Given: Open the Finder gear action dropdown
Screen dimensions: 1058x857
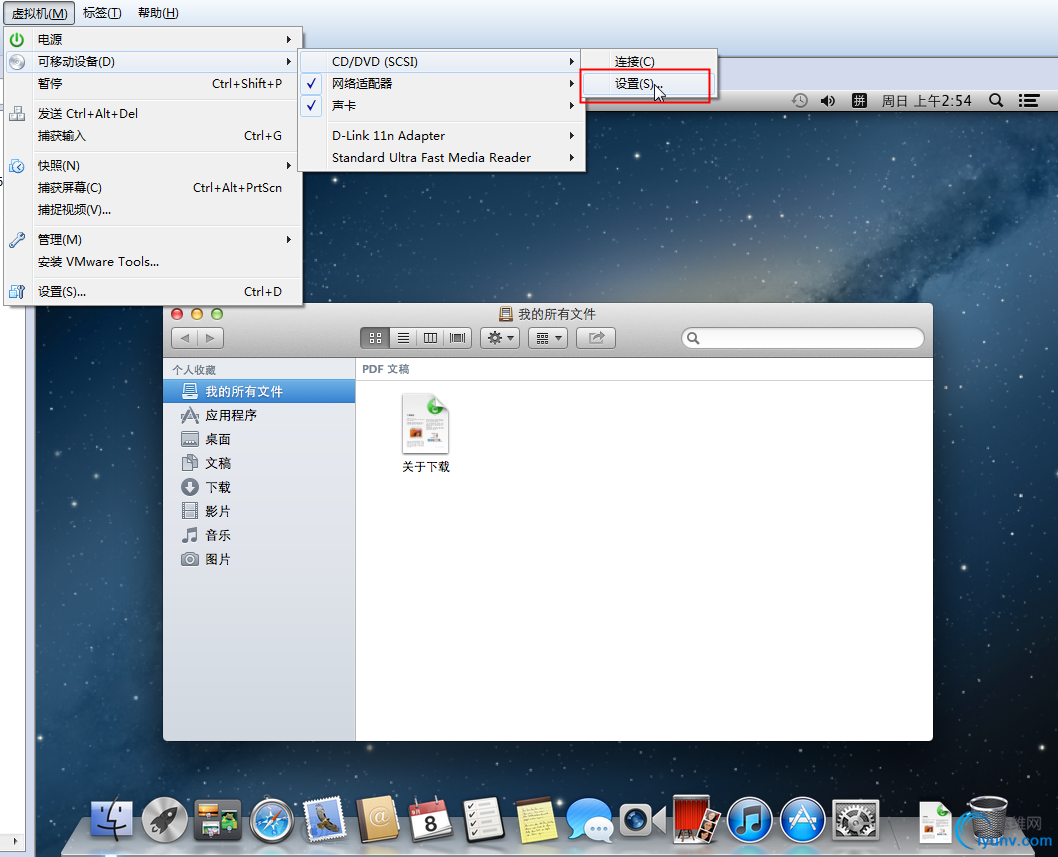Looking at the screenshot, I should coord(499,338).
